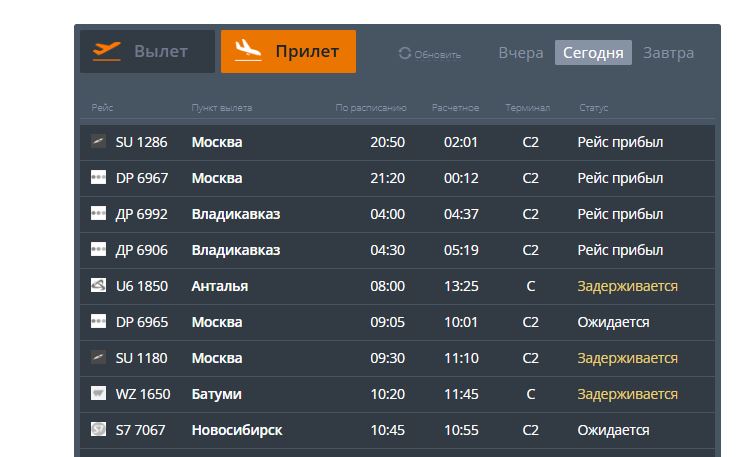Open the Вылет departures tab
The image size is (743, 457).
pos(147,51)
